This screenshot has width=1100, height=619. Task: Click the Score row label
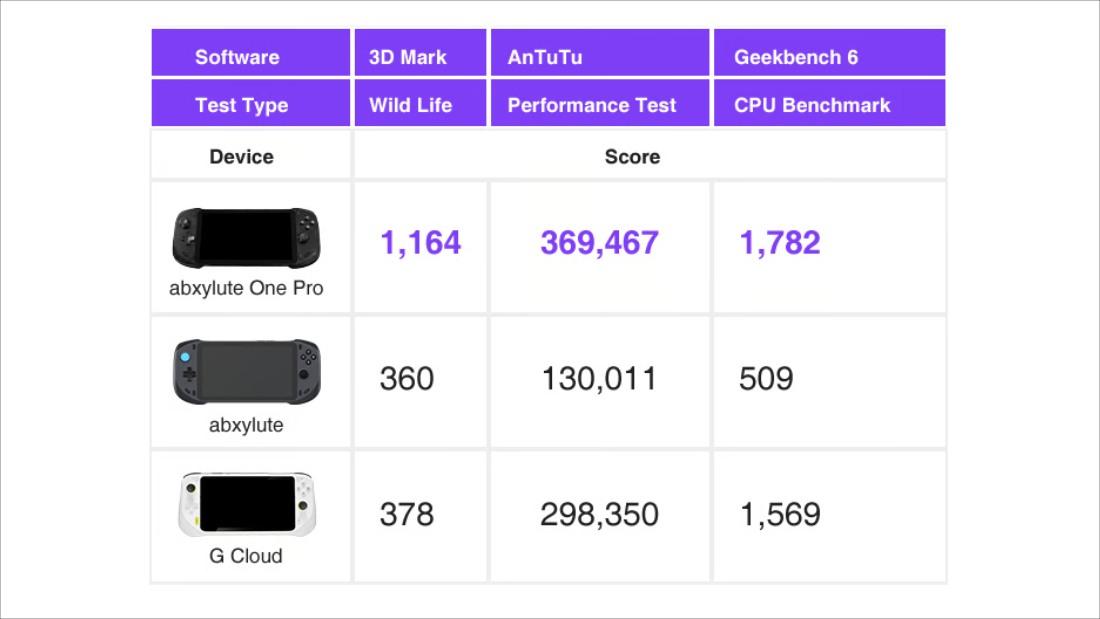click(x=632, y=157)
